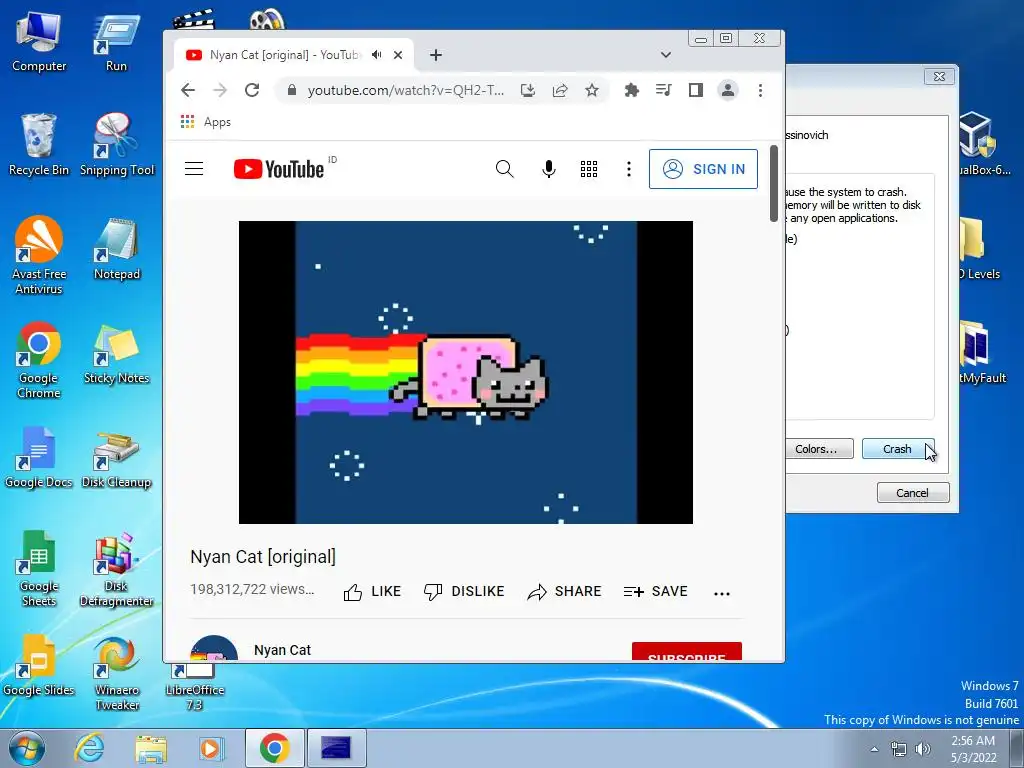Expand the 198,312,722 views description text
Screen dimensions: 1024x768
[252, 589]
